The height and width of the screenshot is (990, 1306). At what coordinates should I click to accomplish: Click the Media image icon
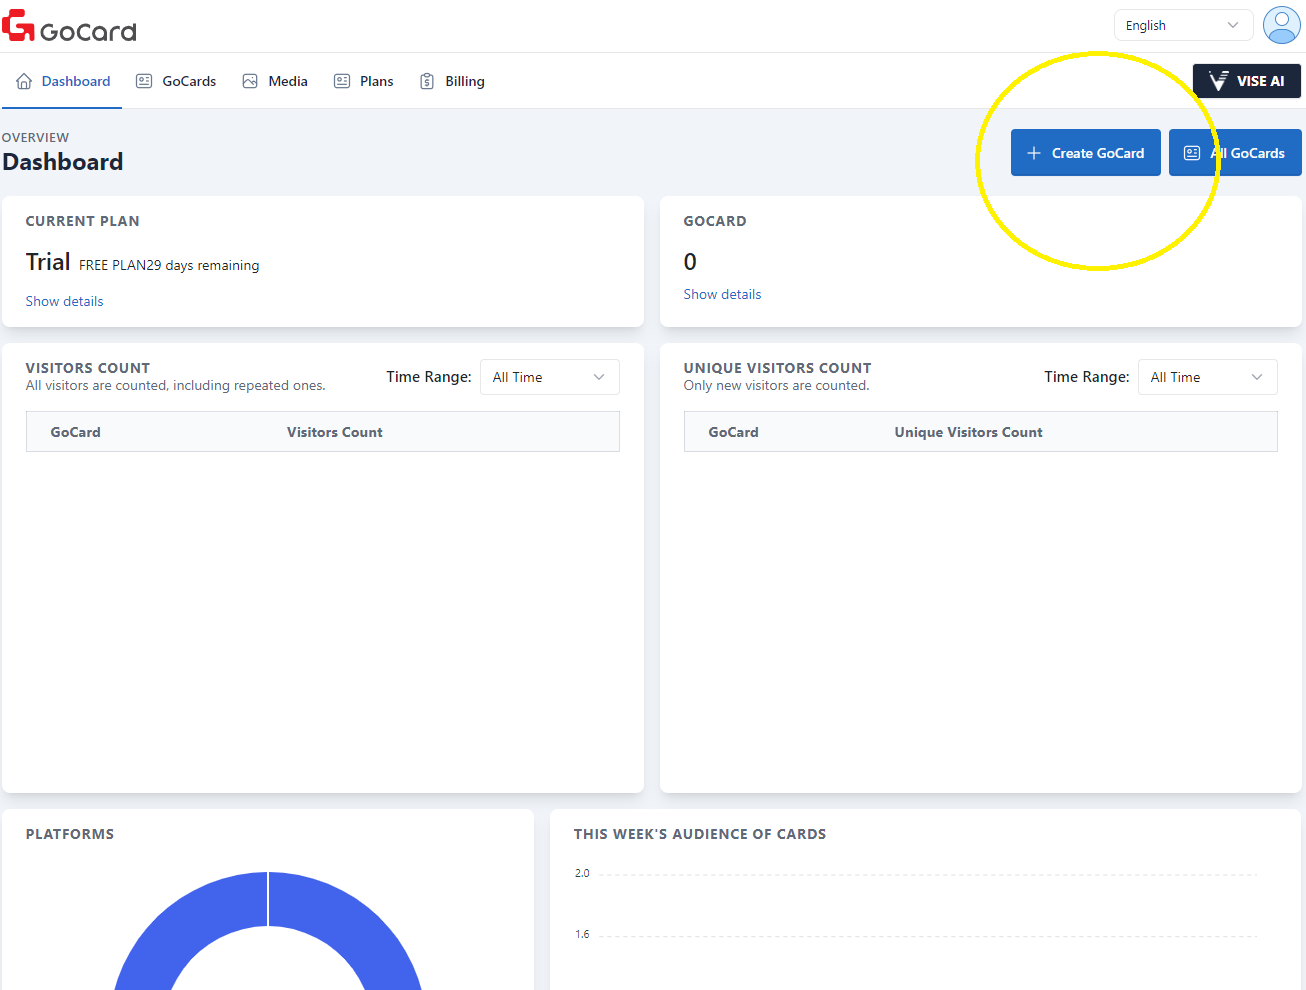(x=250, y=81)
